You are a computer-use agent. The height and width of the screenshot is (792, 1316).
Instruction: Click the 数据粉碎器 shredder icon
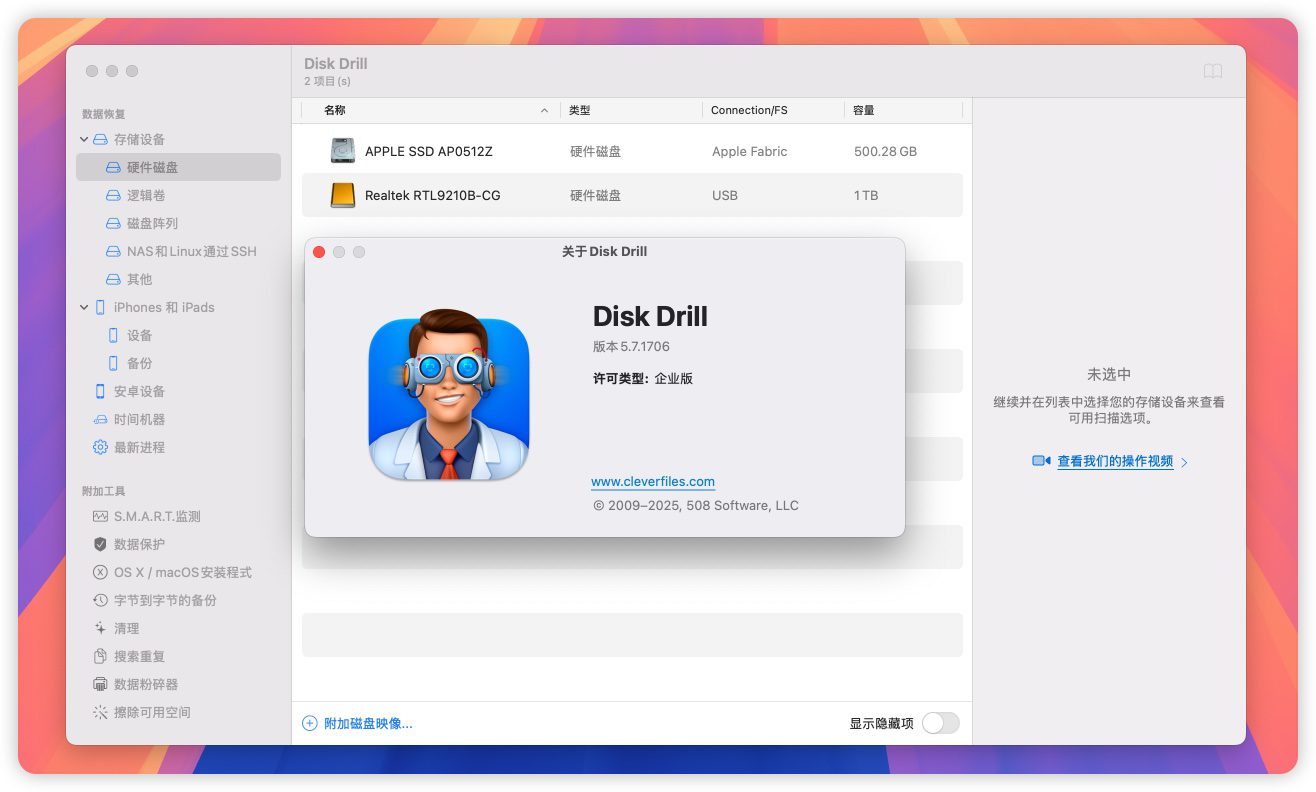coord(100,684)
